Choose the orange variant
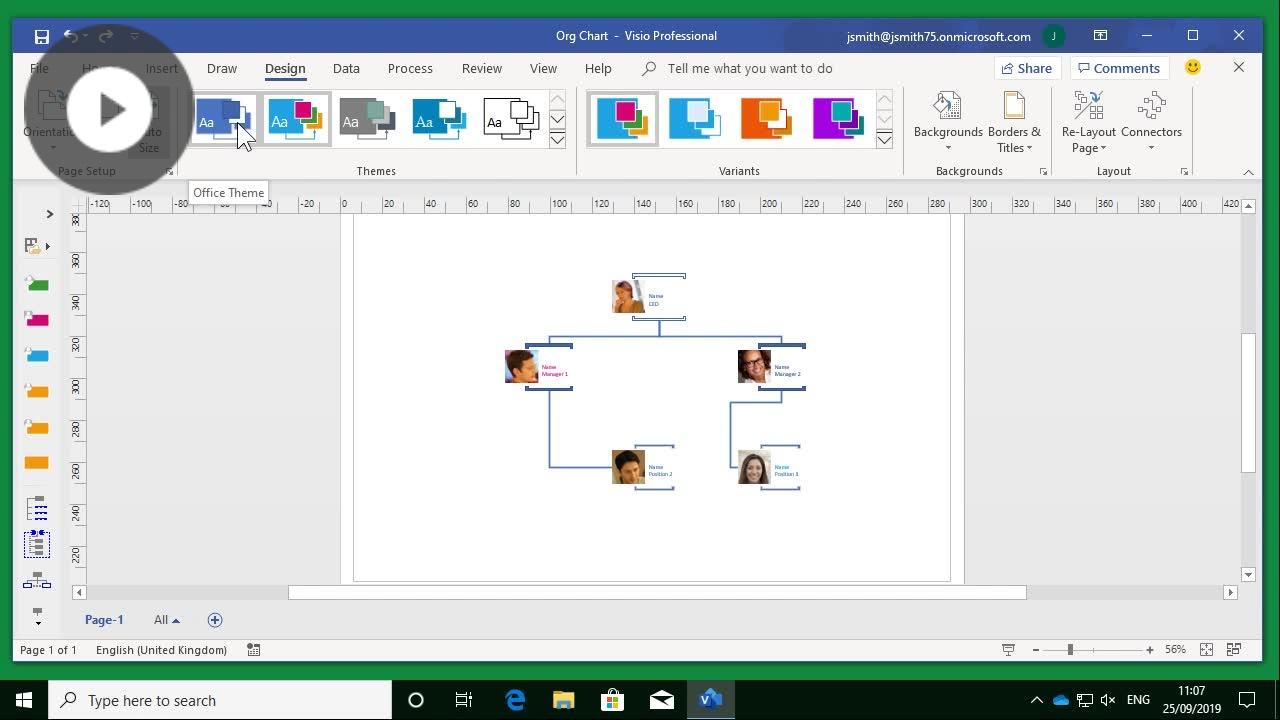Viewport: 1280px width, 720px height. click(767, 120)
